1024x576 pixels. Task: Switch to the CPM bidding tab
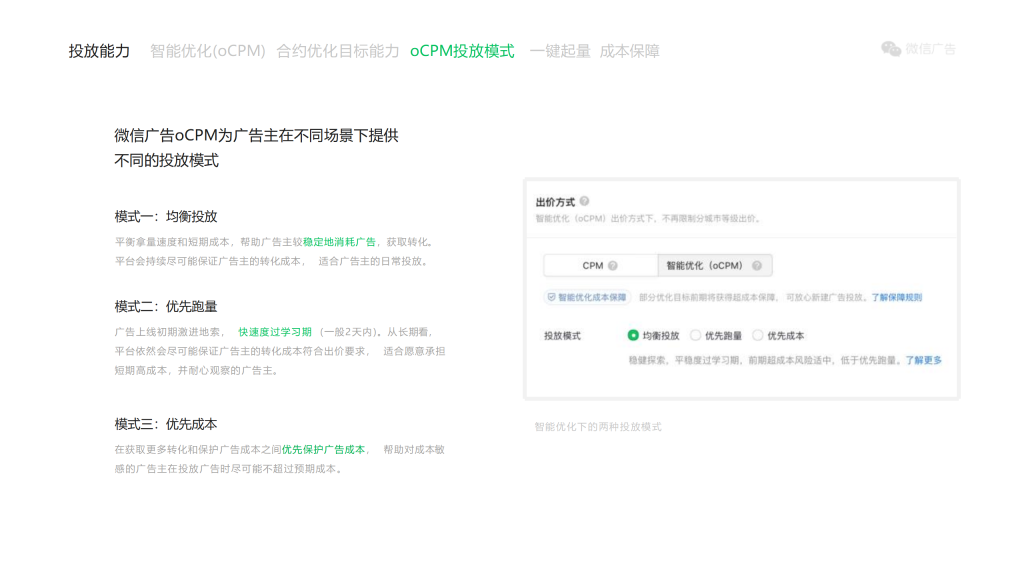pyautogui.click(x=600, y=266)
